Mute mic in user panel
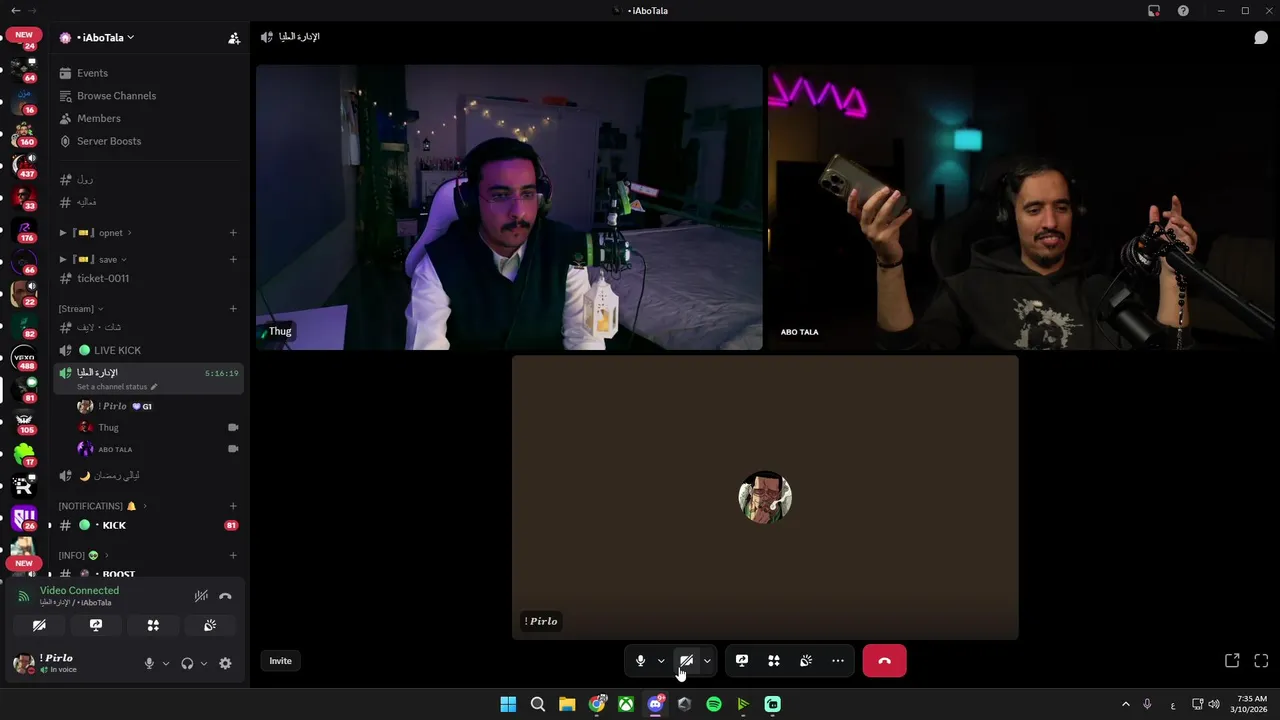The width and height of the screenshot is (1280, 720). coord(149,663)
